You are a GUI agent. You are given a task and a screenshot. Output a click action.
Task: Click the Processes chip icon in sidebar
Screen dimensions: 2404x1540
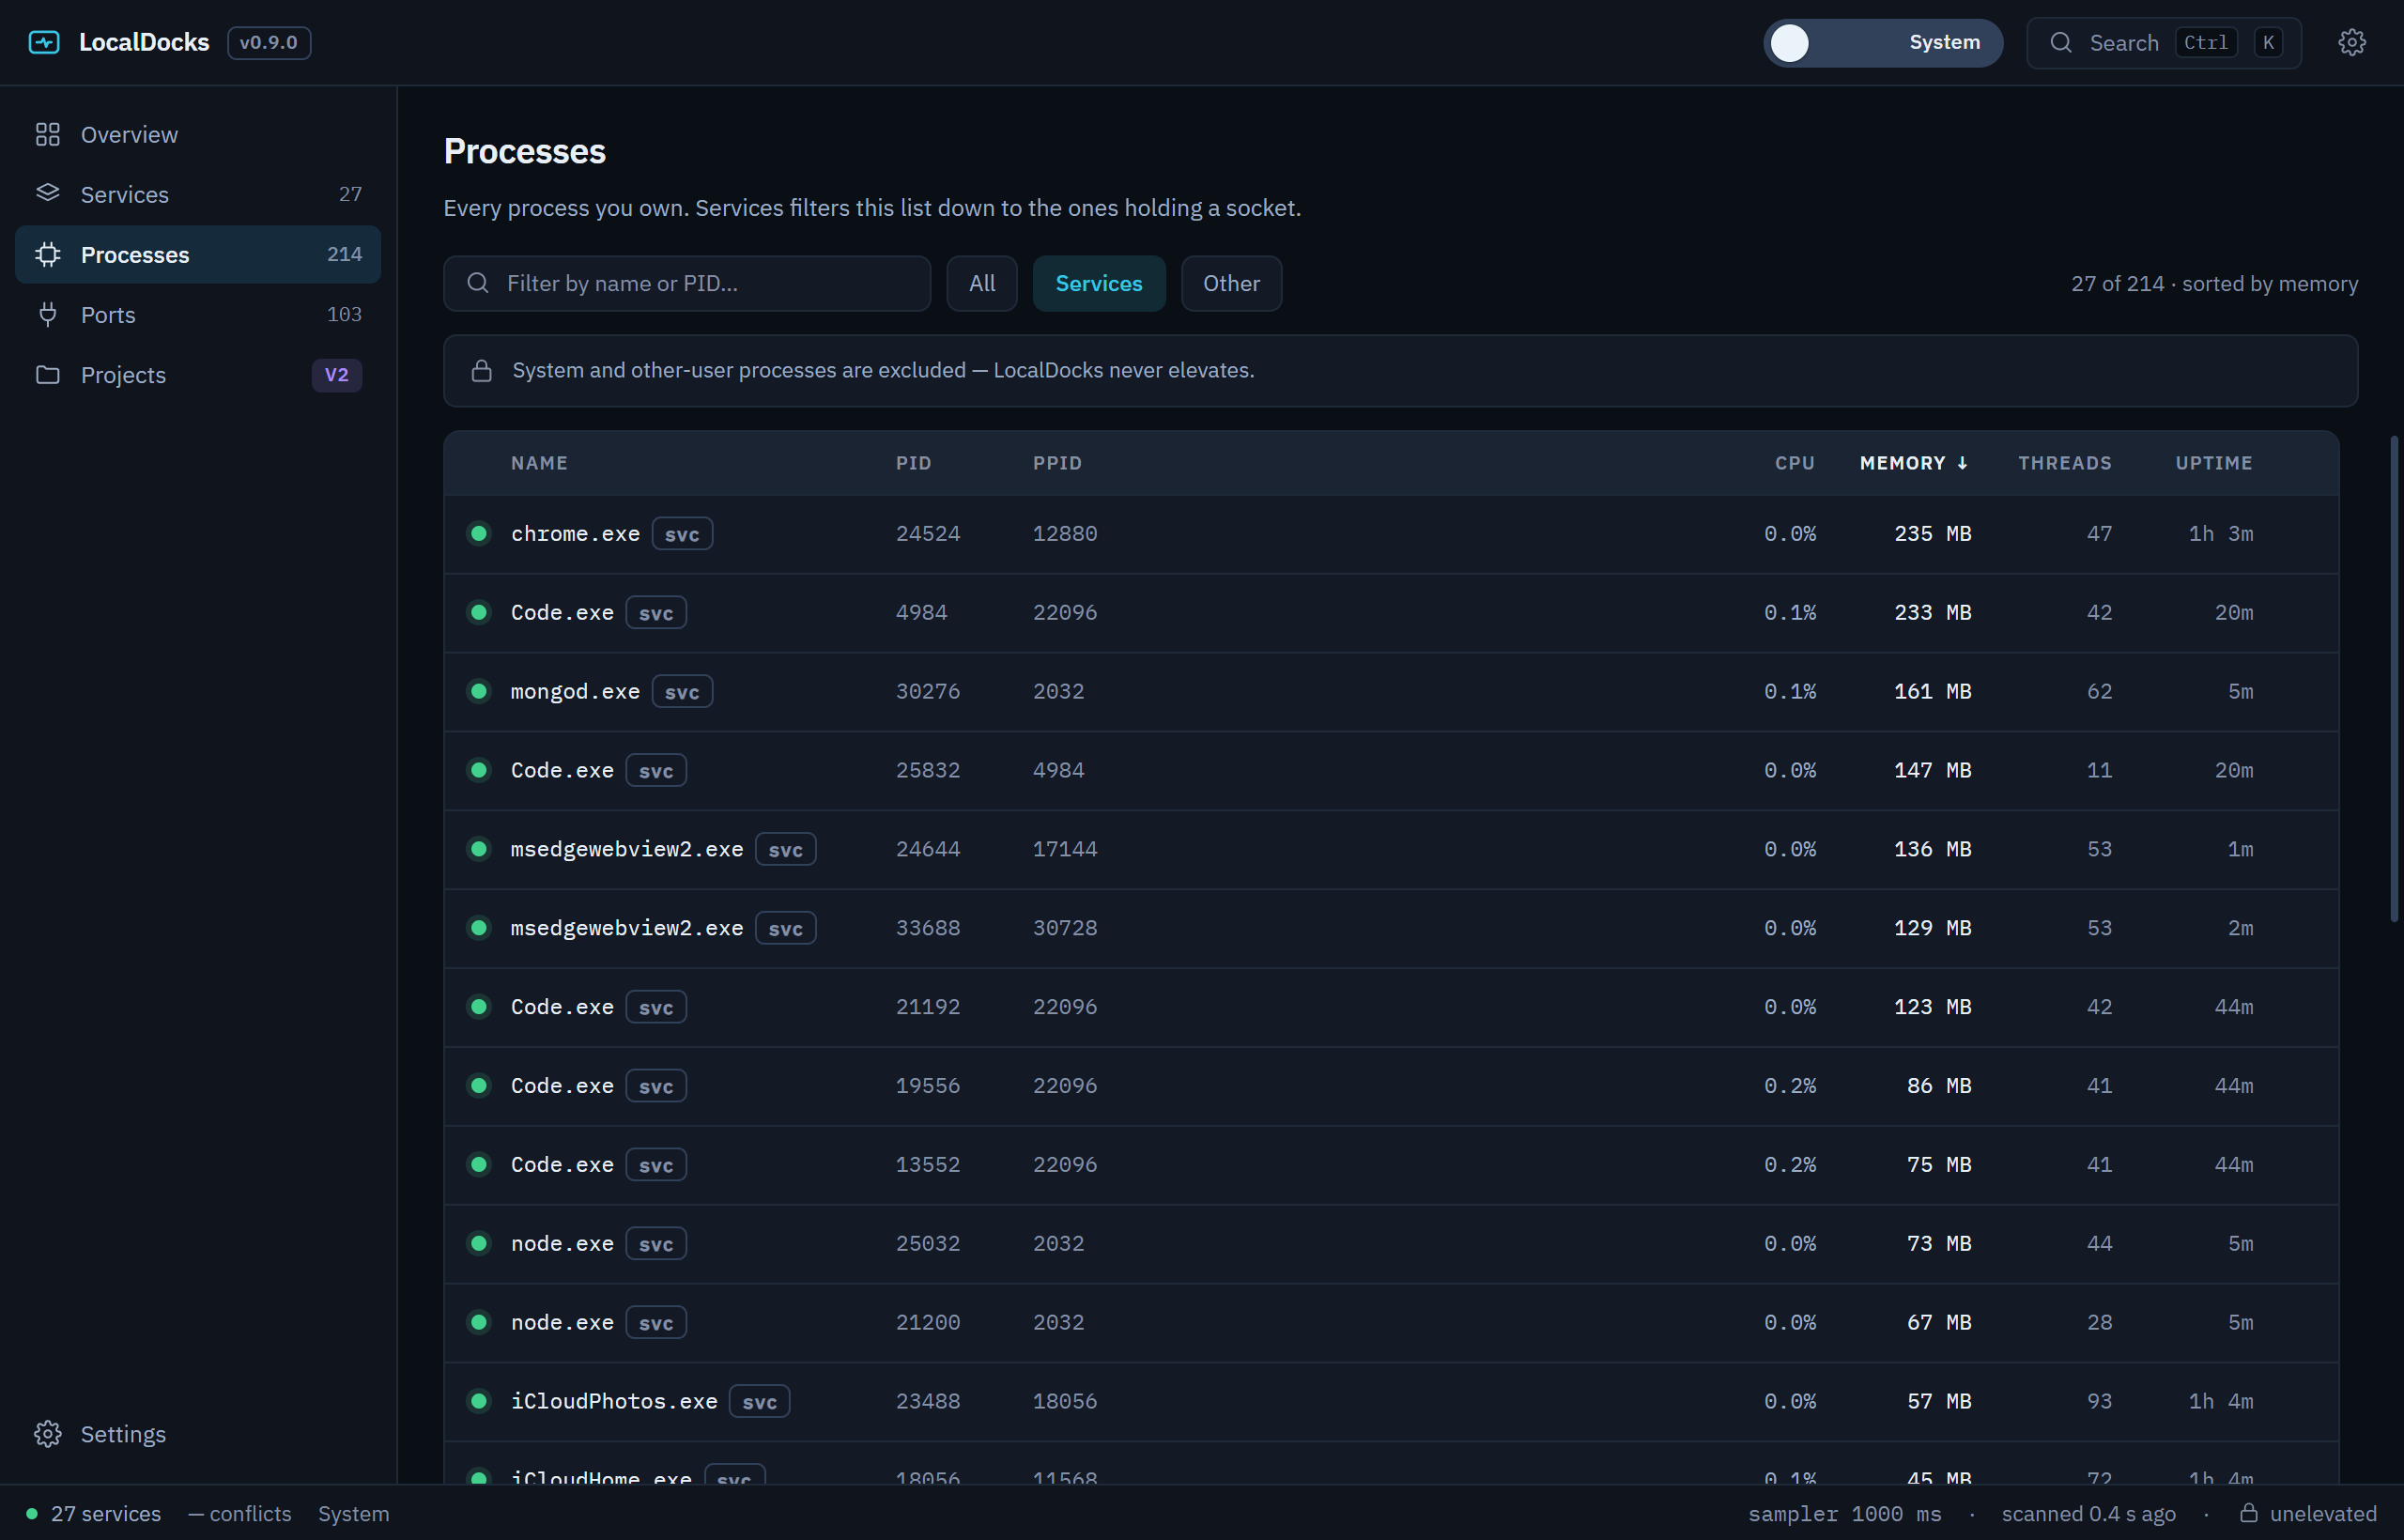(48, 254)
